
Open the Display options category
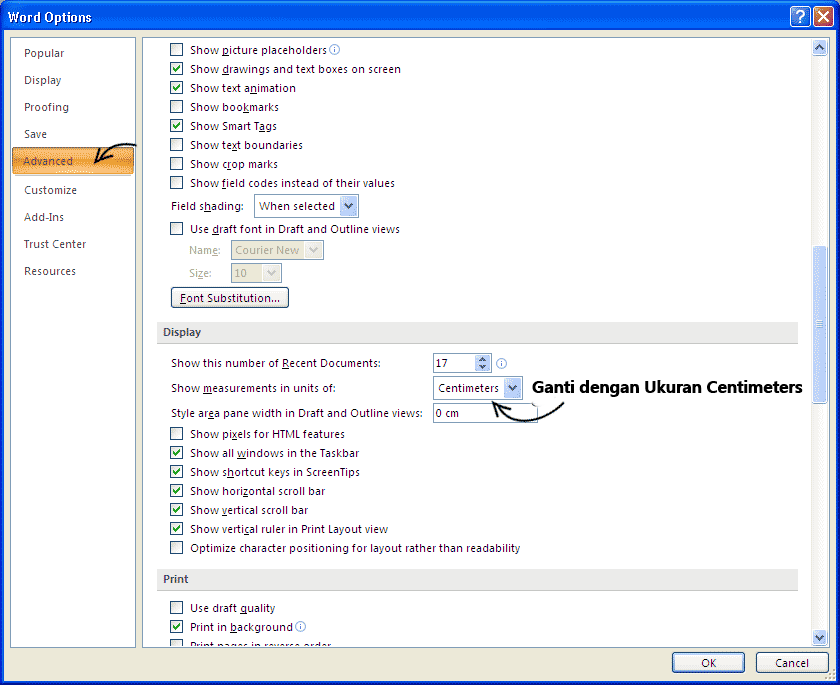(73, 80)
